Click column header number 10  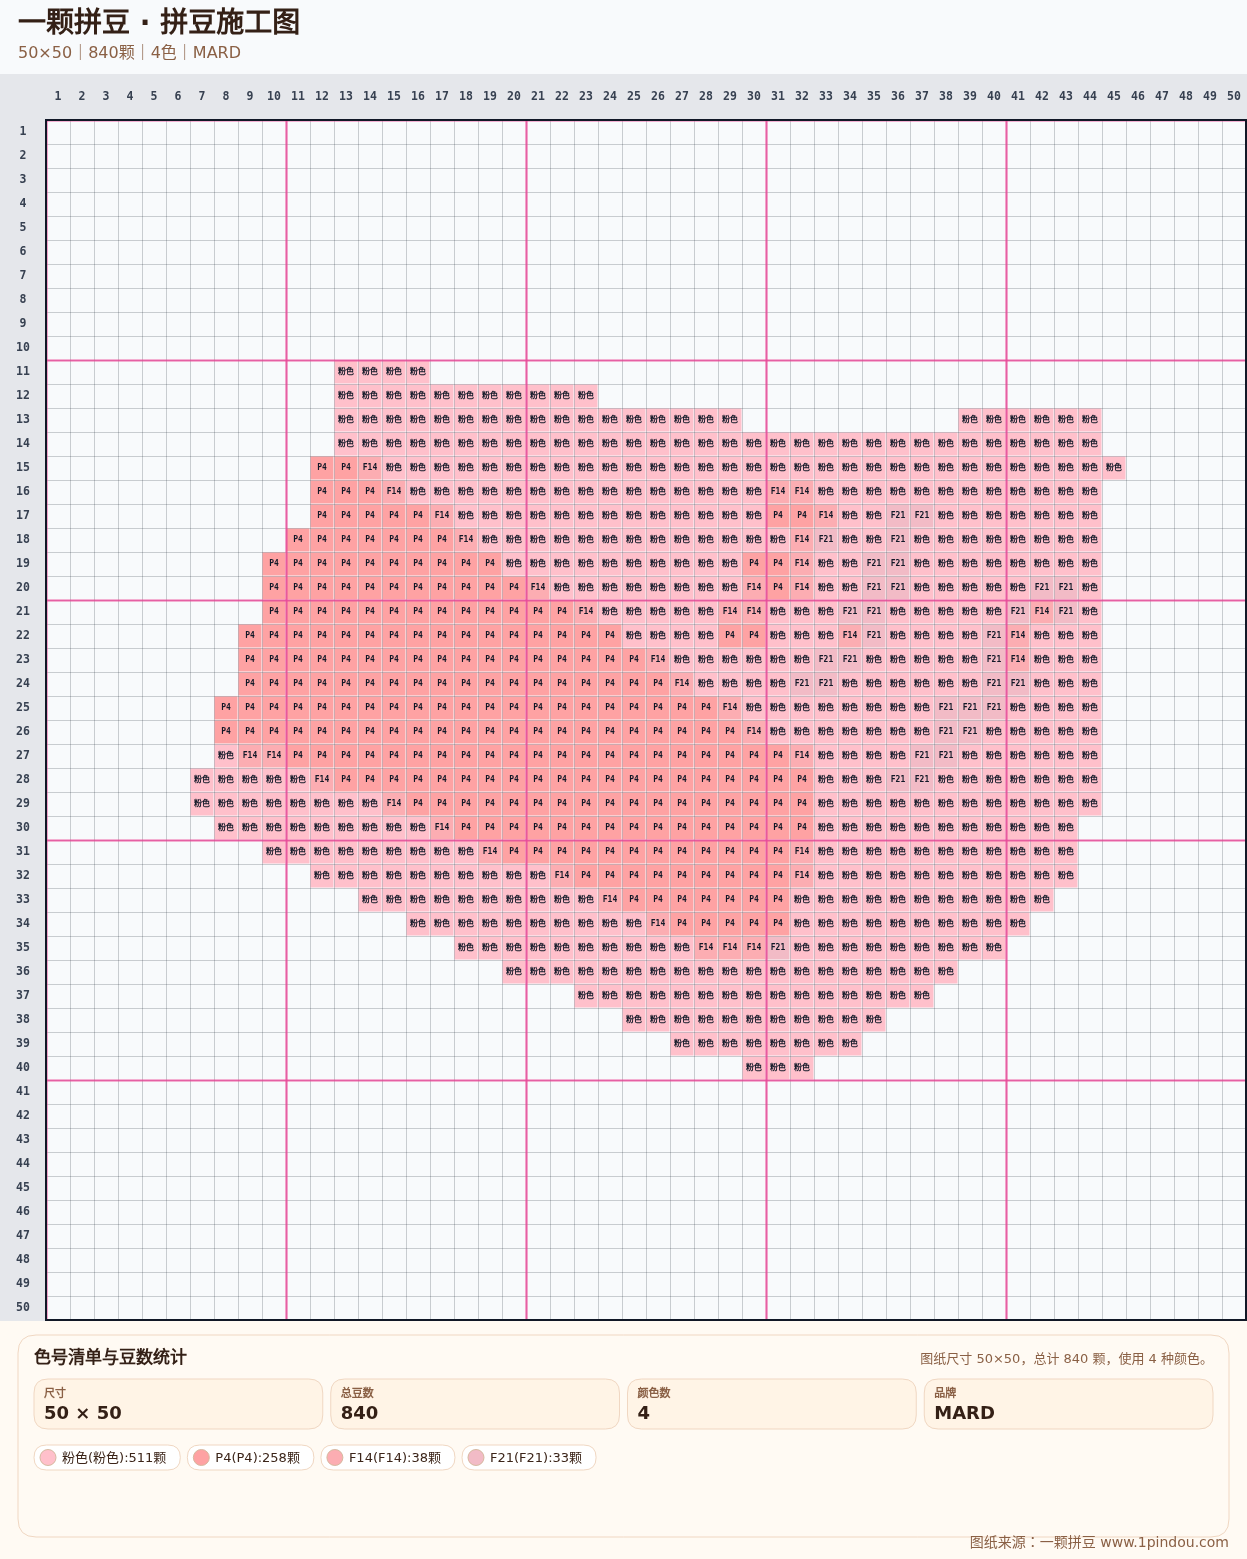coord(274,96)
